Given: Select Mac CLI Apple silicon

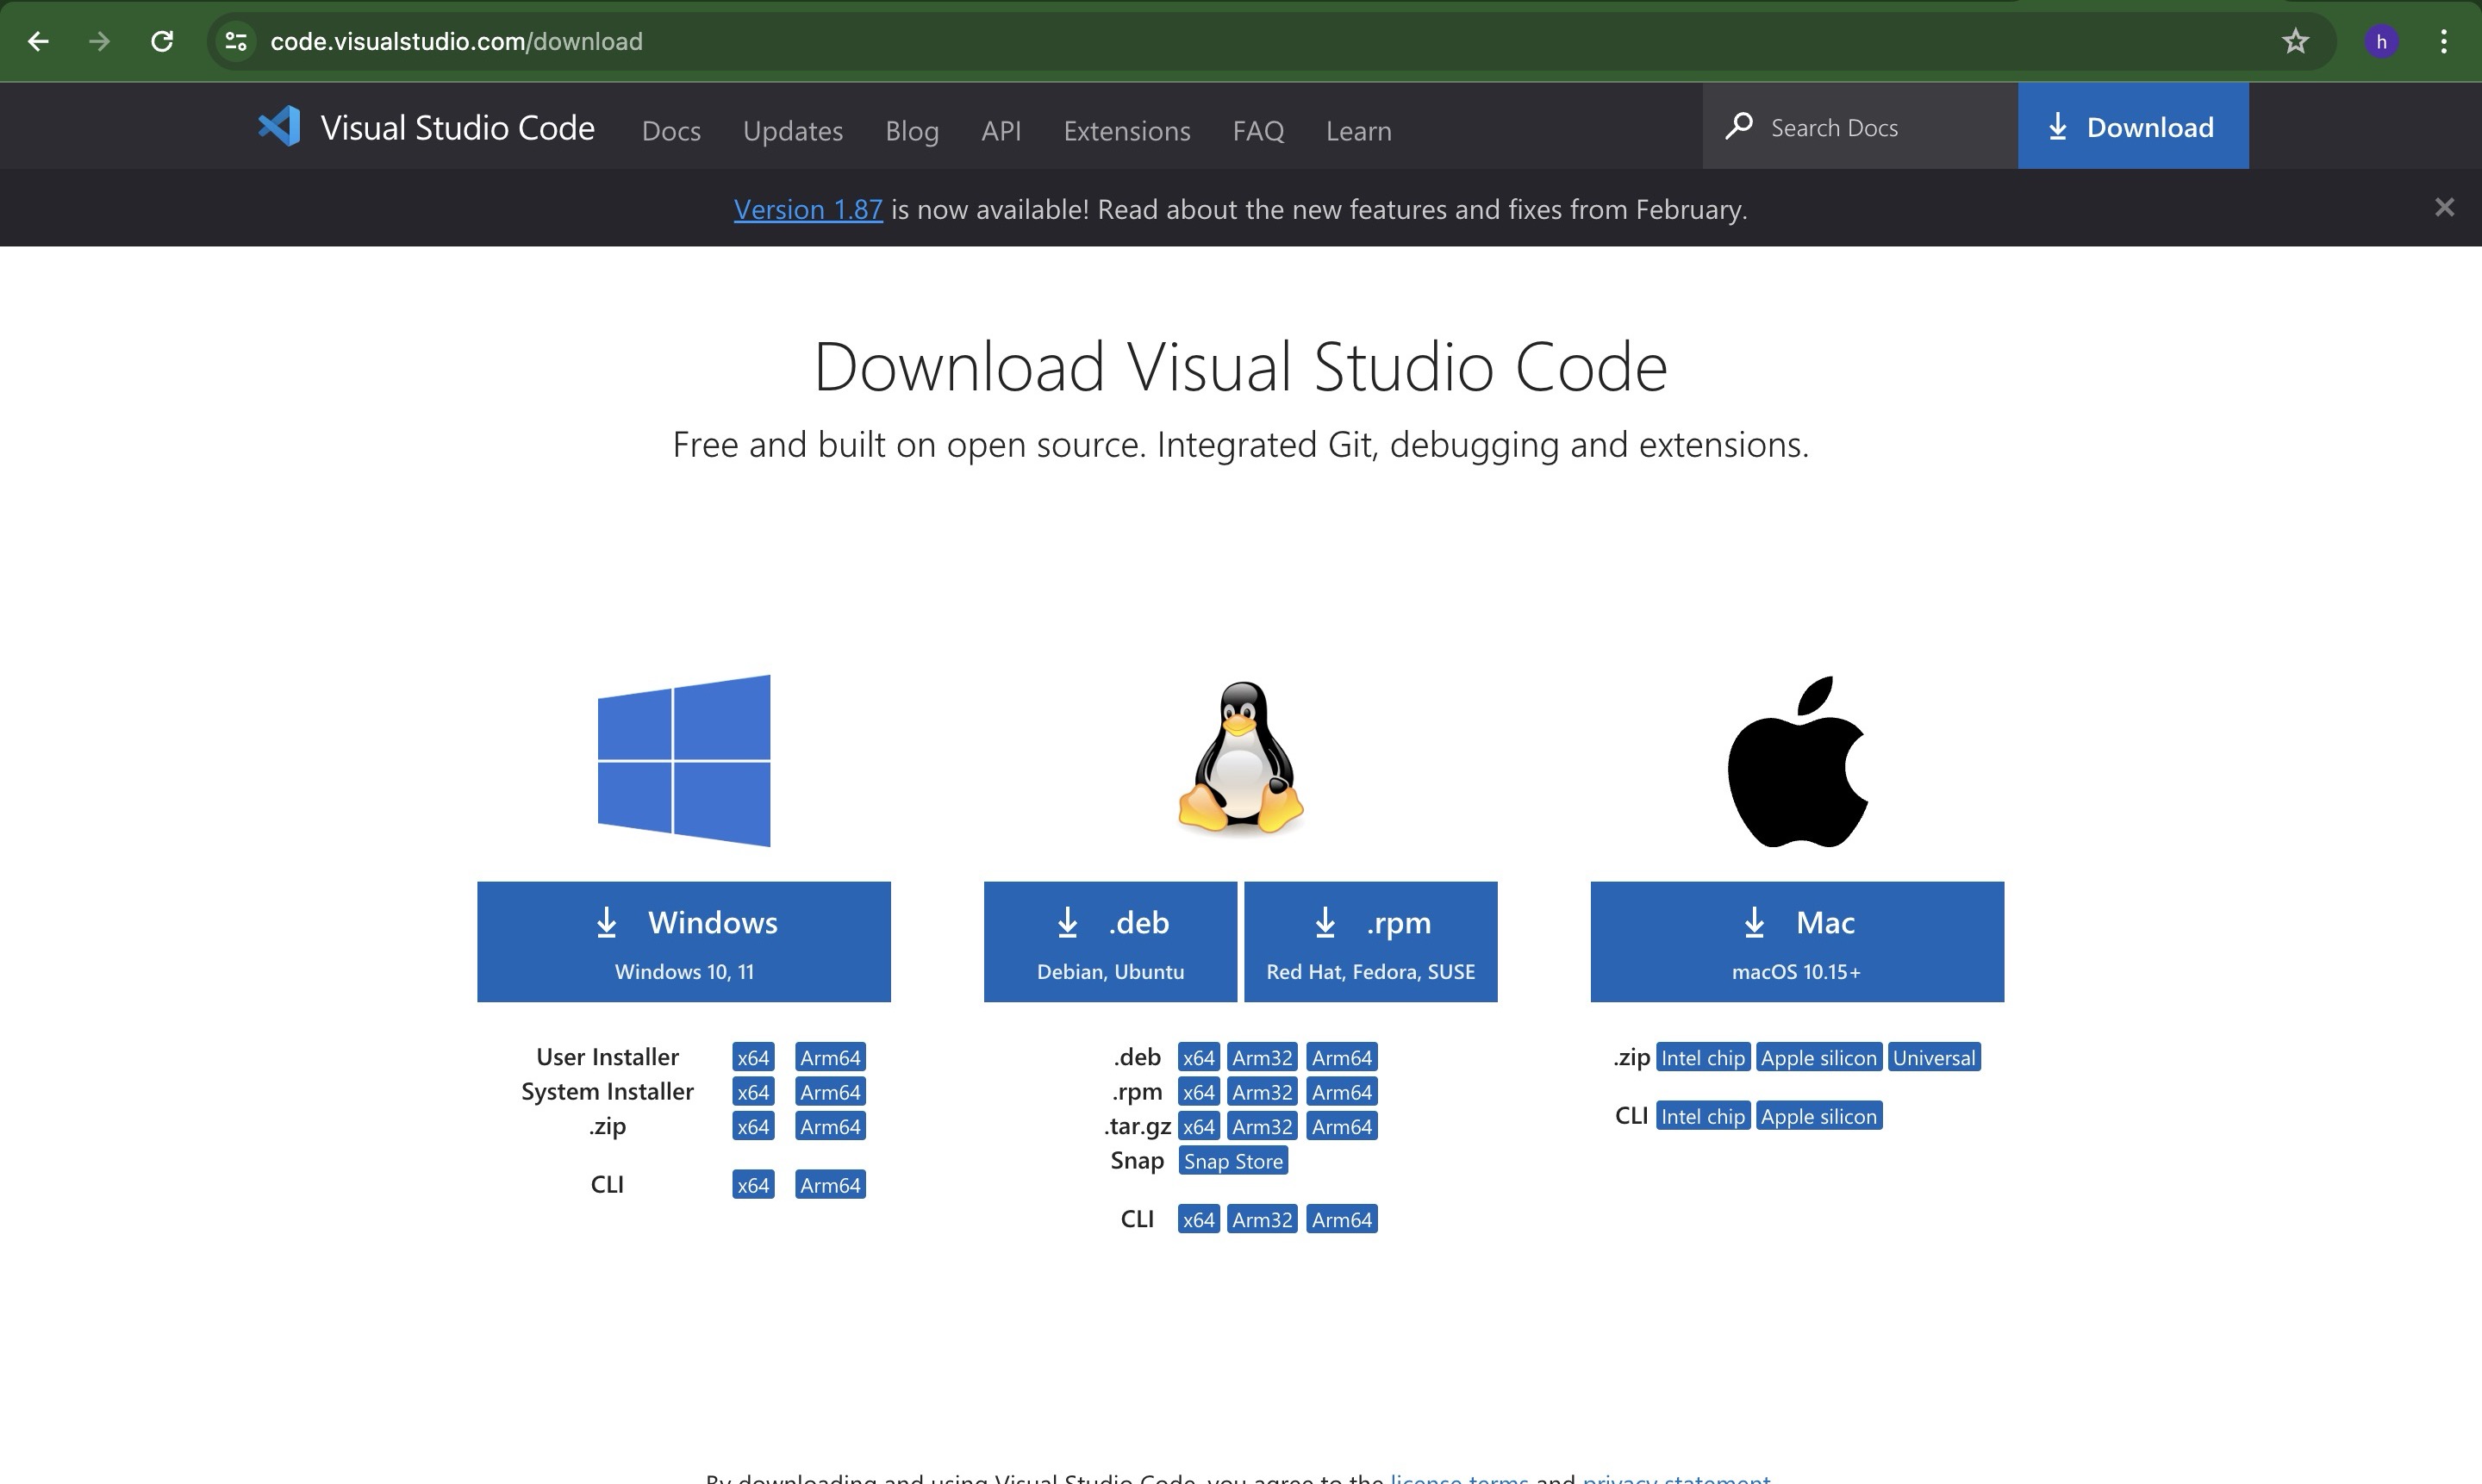Looking at the screenshot, I should [1819, 1116].
